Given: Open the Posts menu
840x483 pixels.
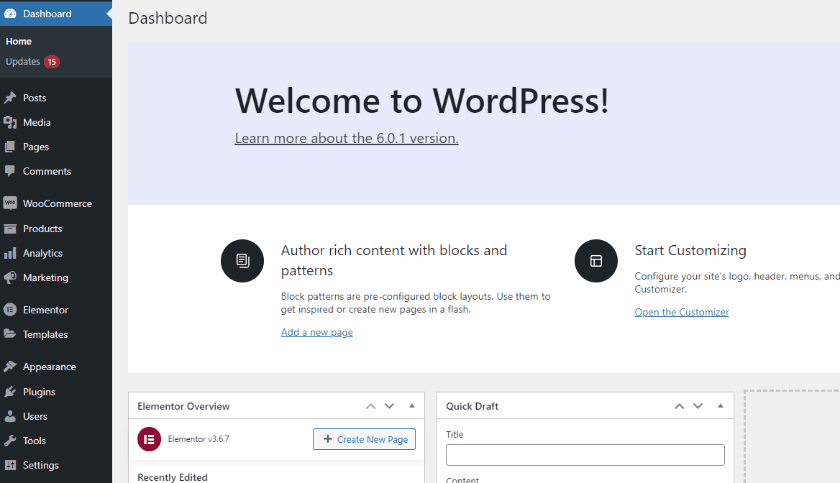Looking at the screenshot, I should (x=34, y=98).
